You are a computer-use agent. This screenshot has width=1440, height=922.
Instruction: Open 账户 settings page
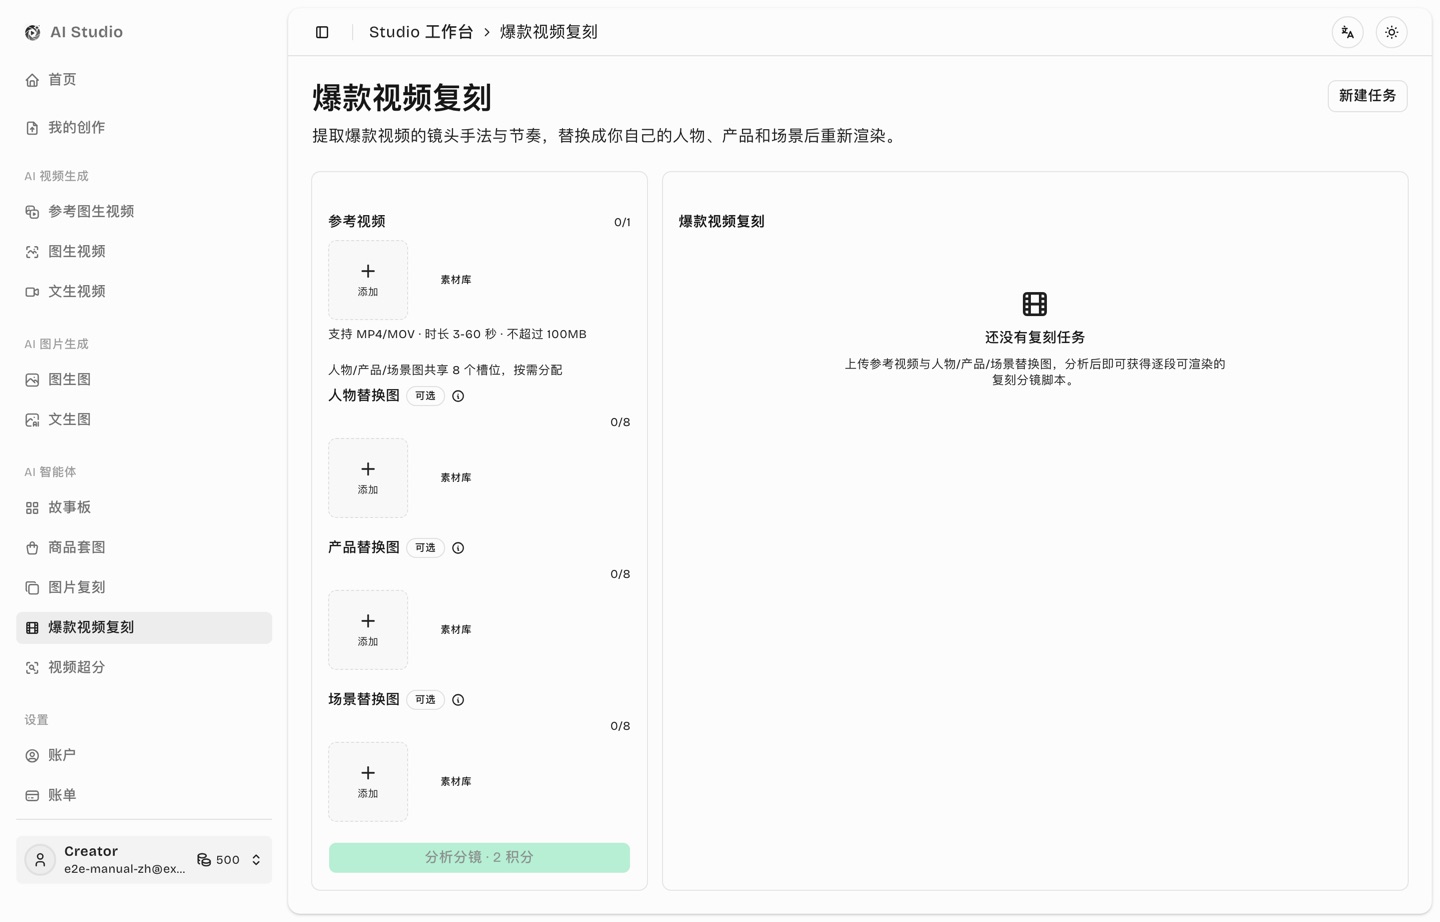tap(144, 756)
